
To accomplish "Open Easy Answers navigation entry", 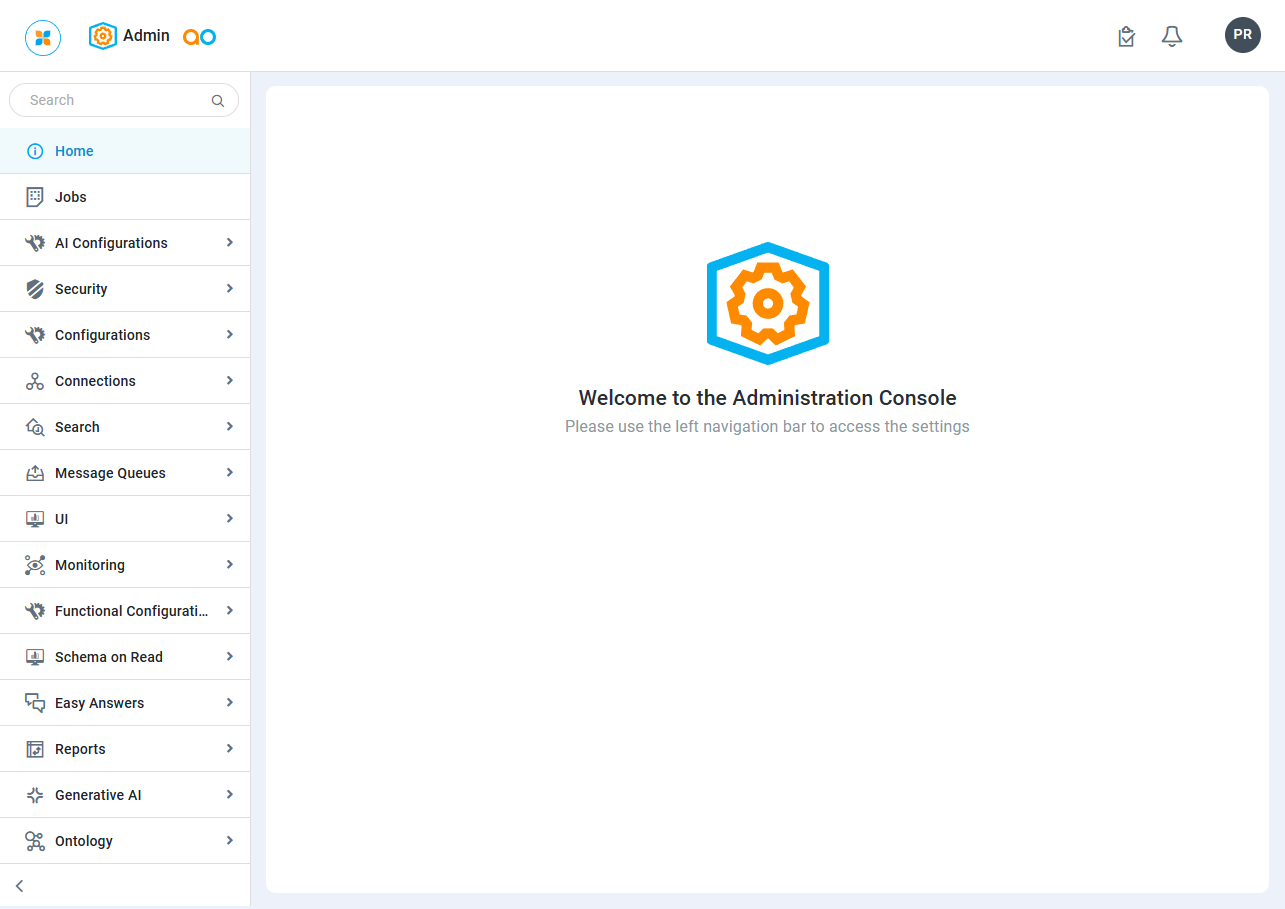I will click(x=99, y=703).
